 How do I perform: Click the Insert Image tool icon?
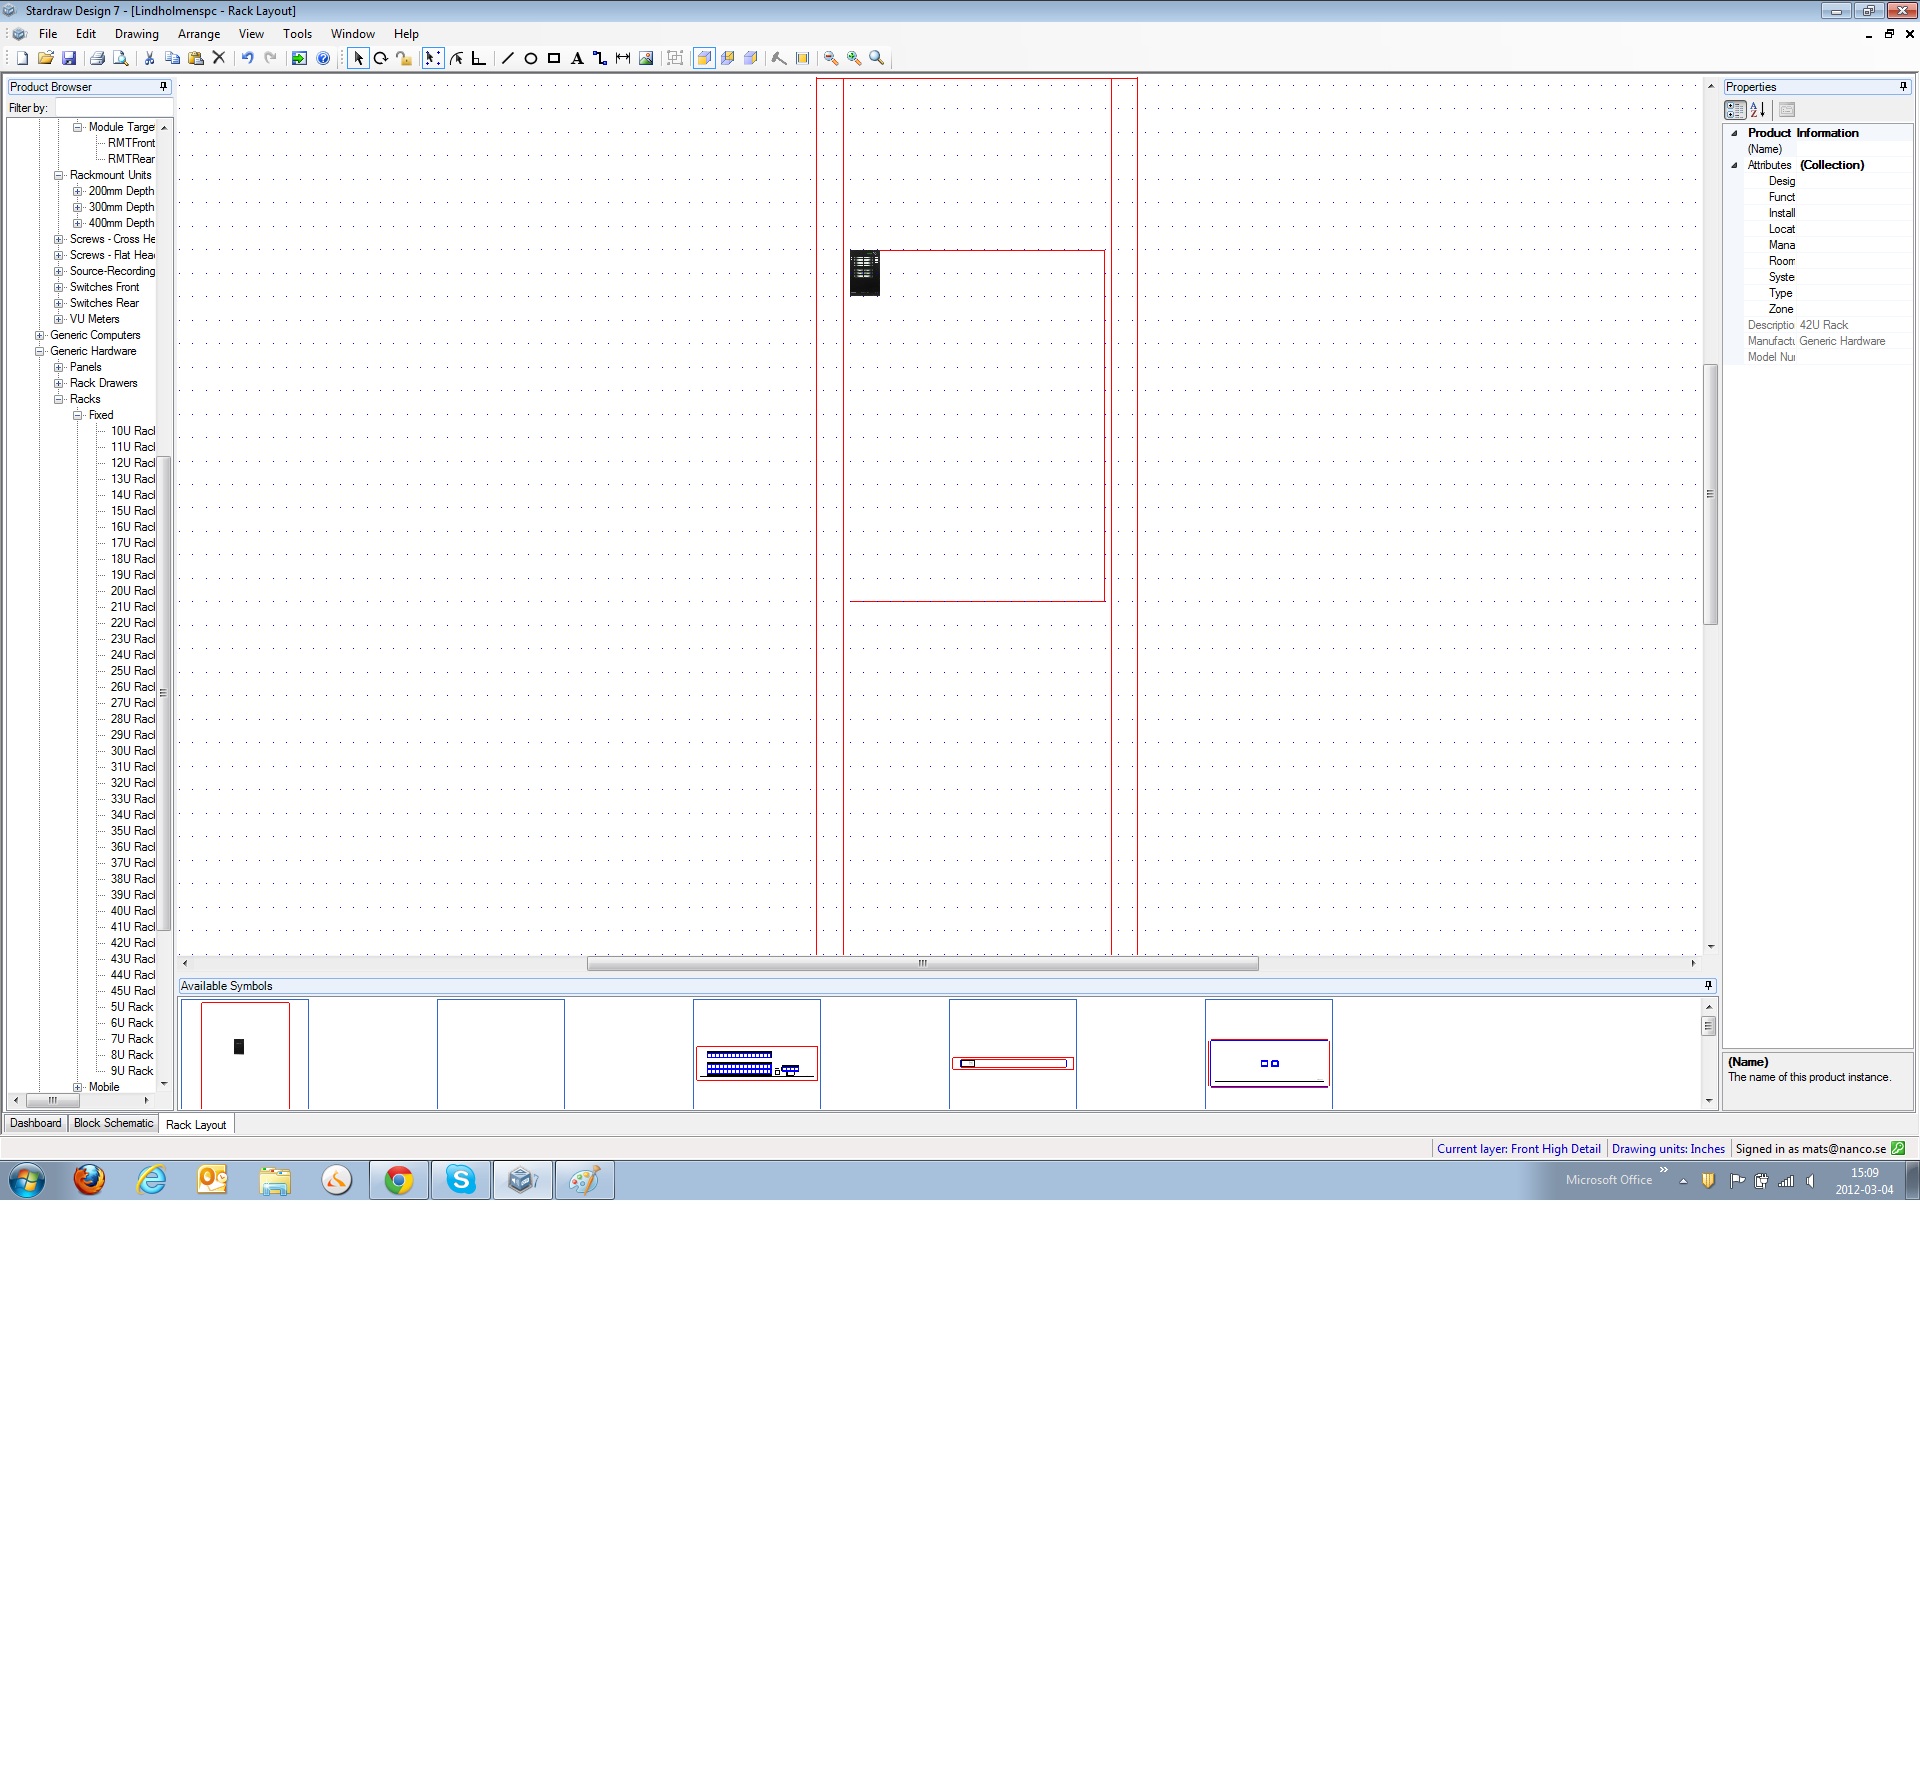(646, 58)
